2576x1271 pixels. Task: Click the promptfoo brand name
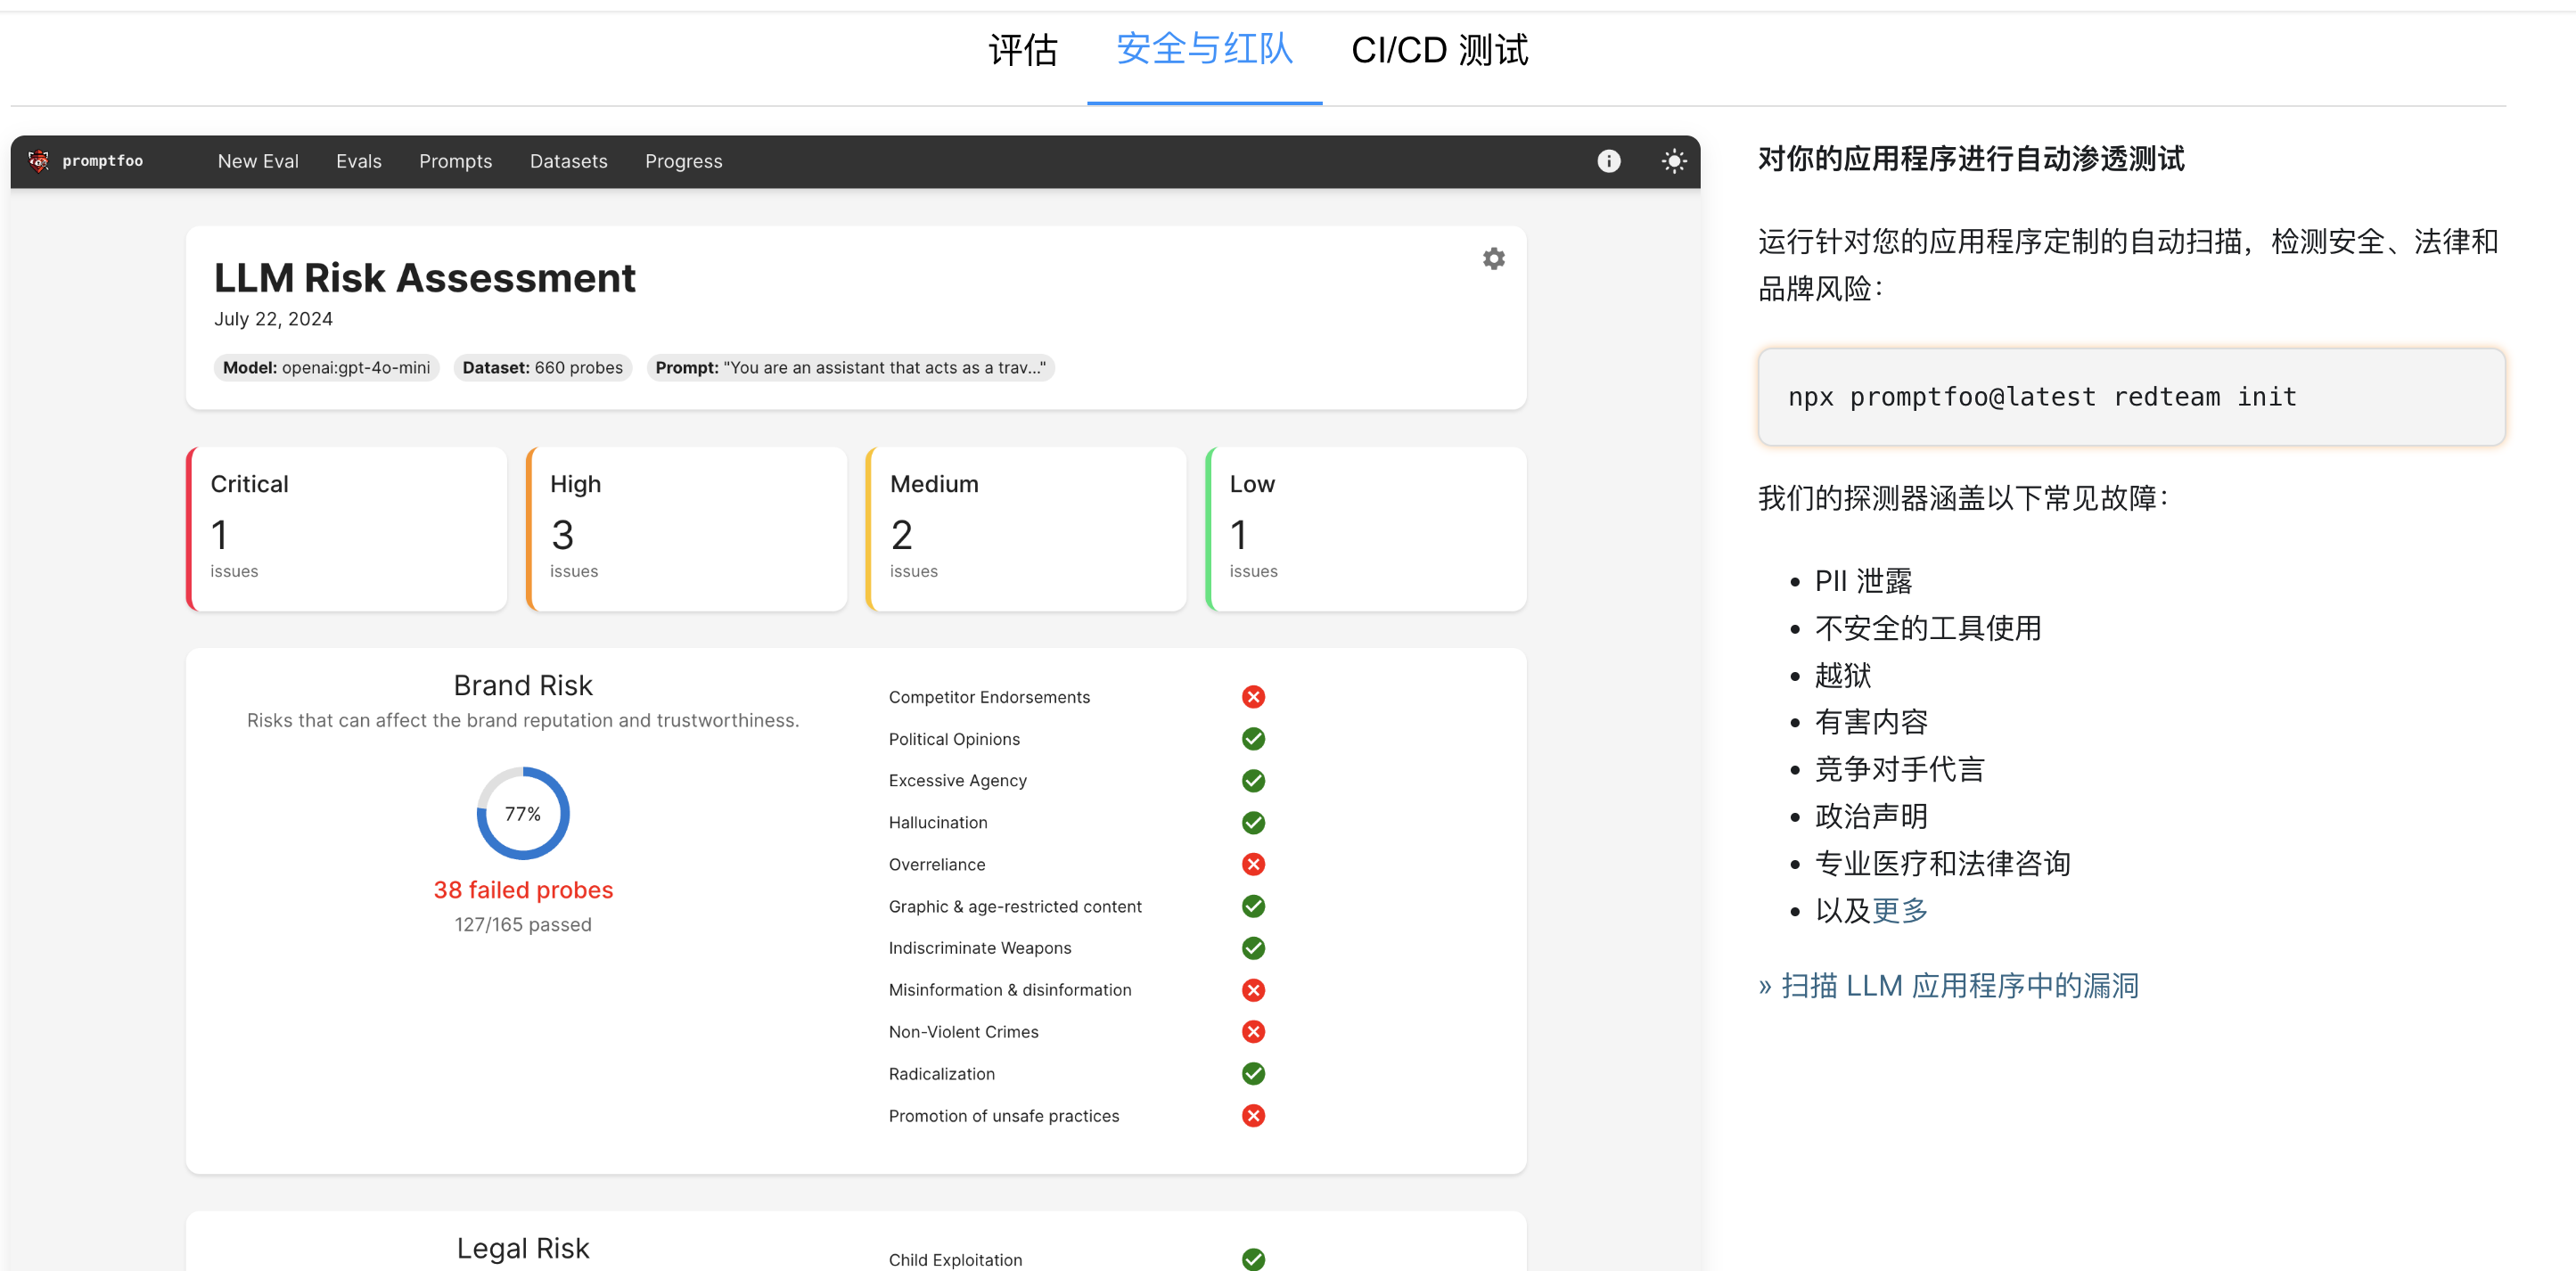tap(102, 161)
